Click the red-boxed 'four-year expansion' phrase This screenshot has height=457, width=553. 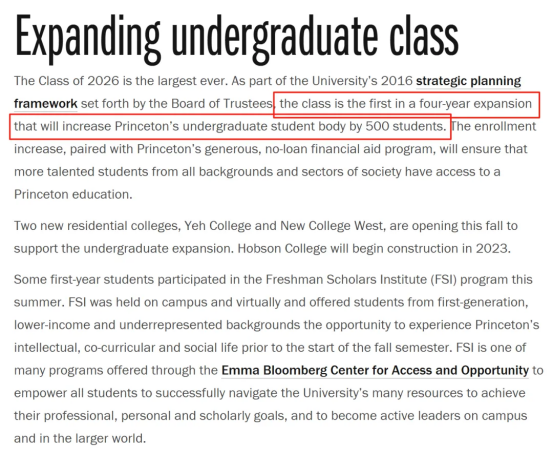click(475, 104)
